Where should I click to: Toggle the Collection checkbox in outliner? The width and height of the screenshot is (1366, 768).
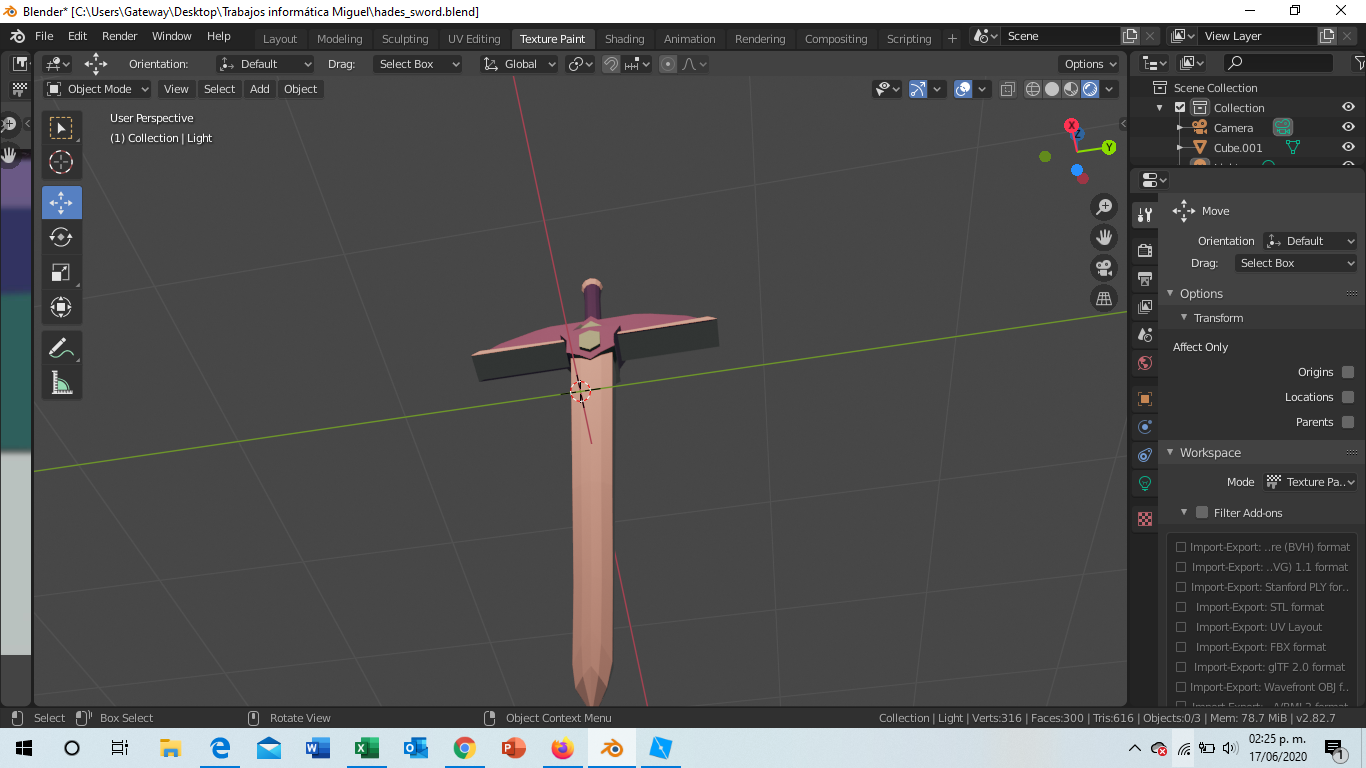[1180, 108]
